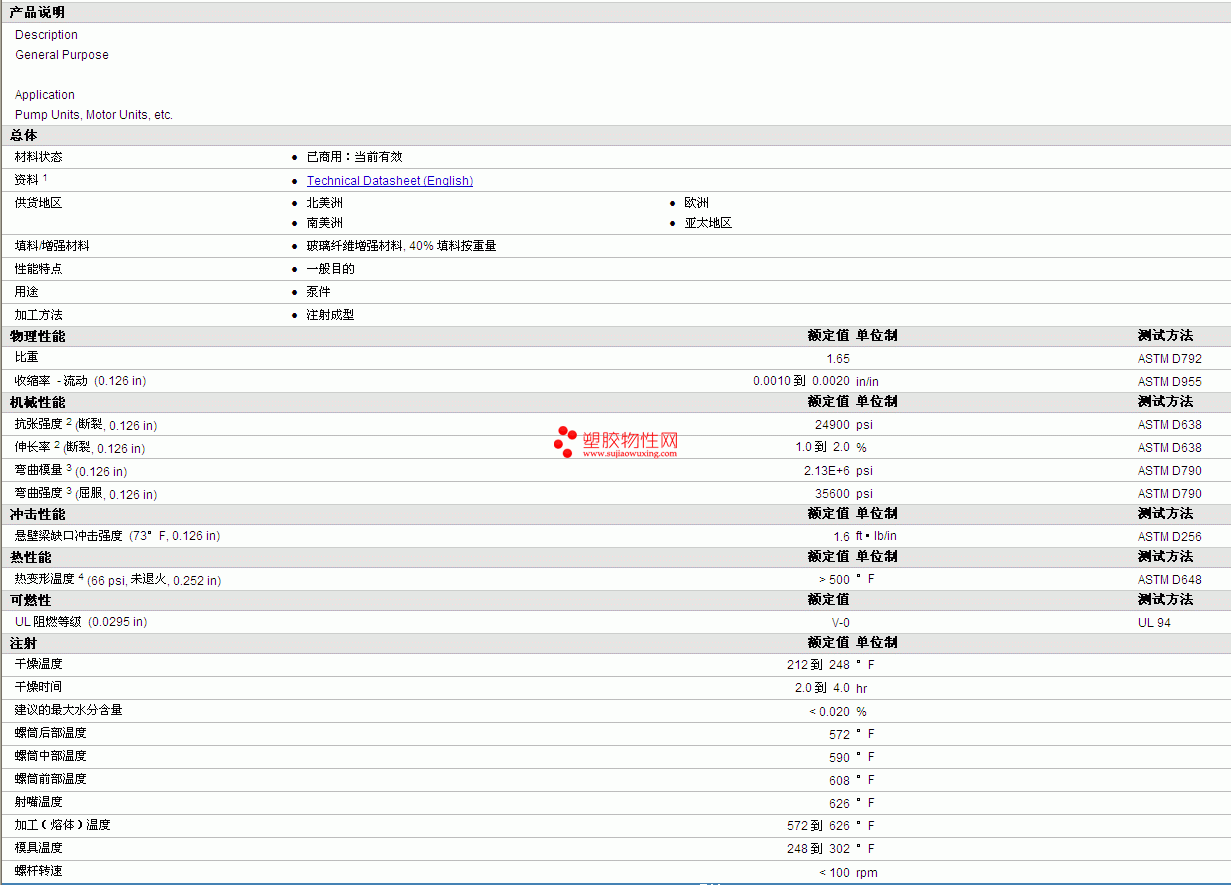Click the 收缩率 - 流动 row label
The image size is (1231, 885).
point(80,381)
